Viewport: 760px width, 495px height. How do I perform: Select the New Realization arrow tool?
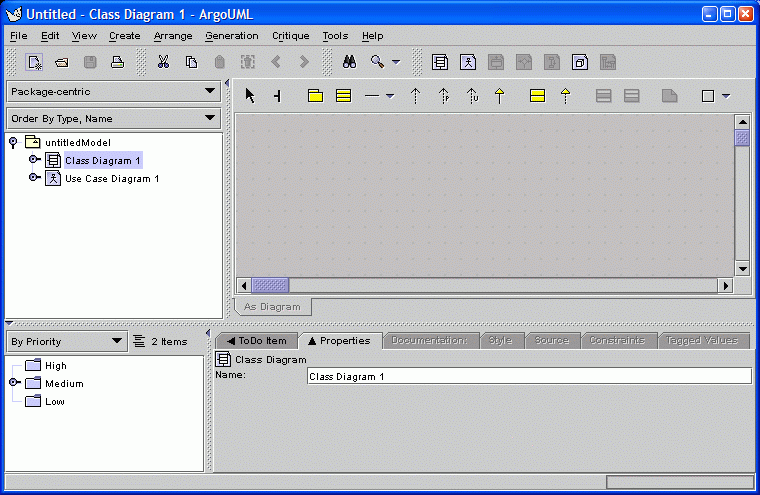point(565,96)
